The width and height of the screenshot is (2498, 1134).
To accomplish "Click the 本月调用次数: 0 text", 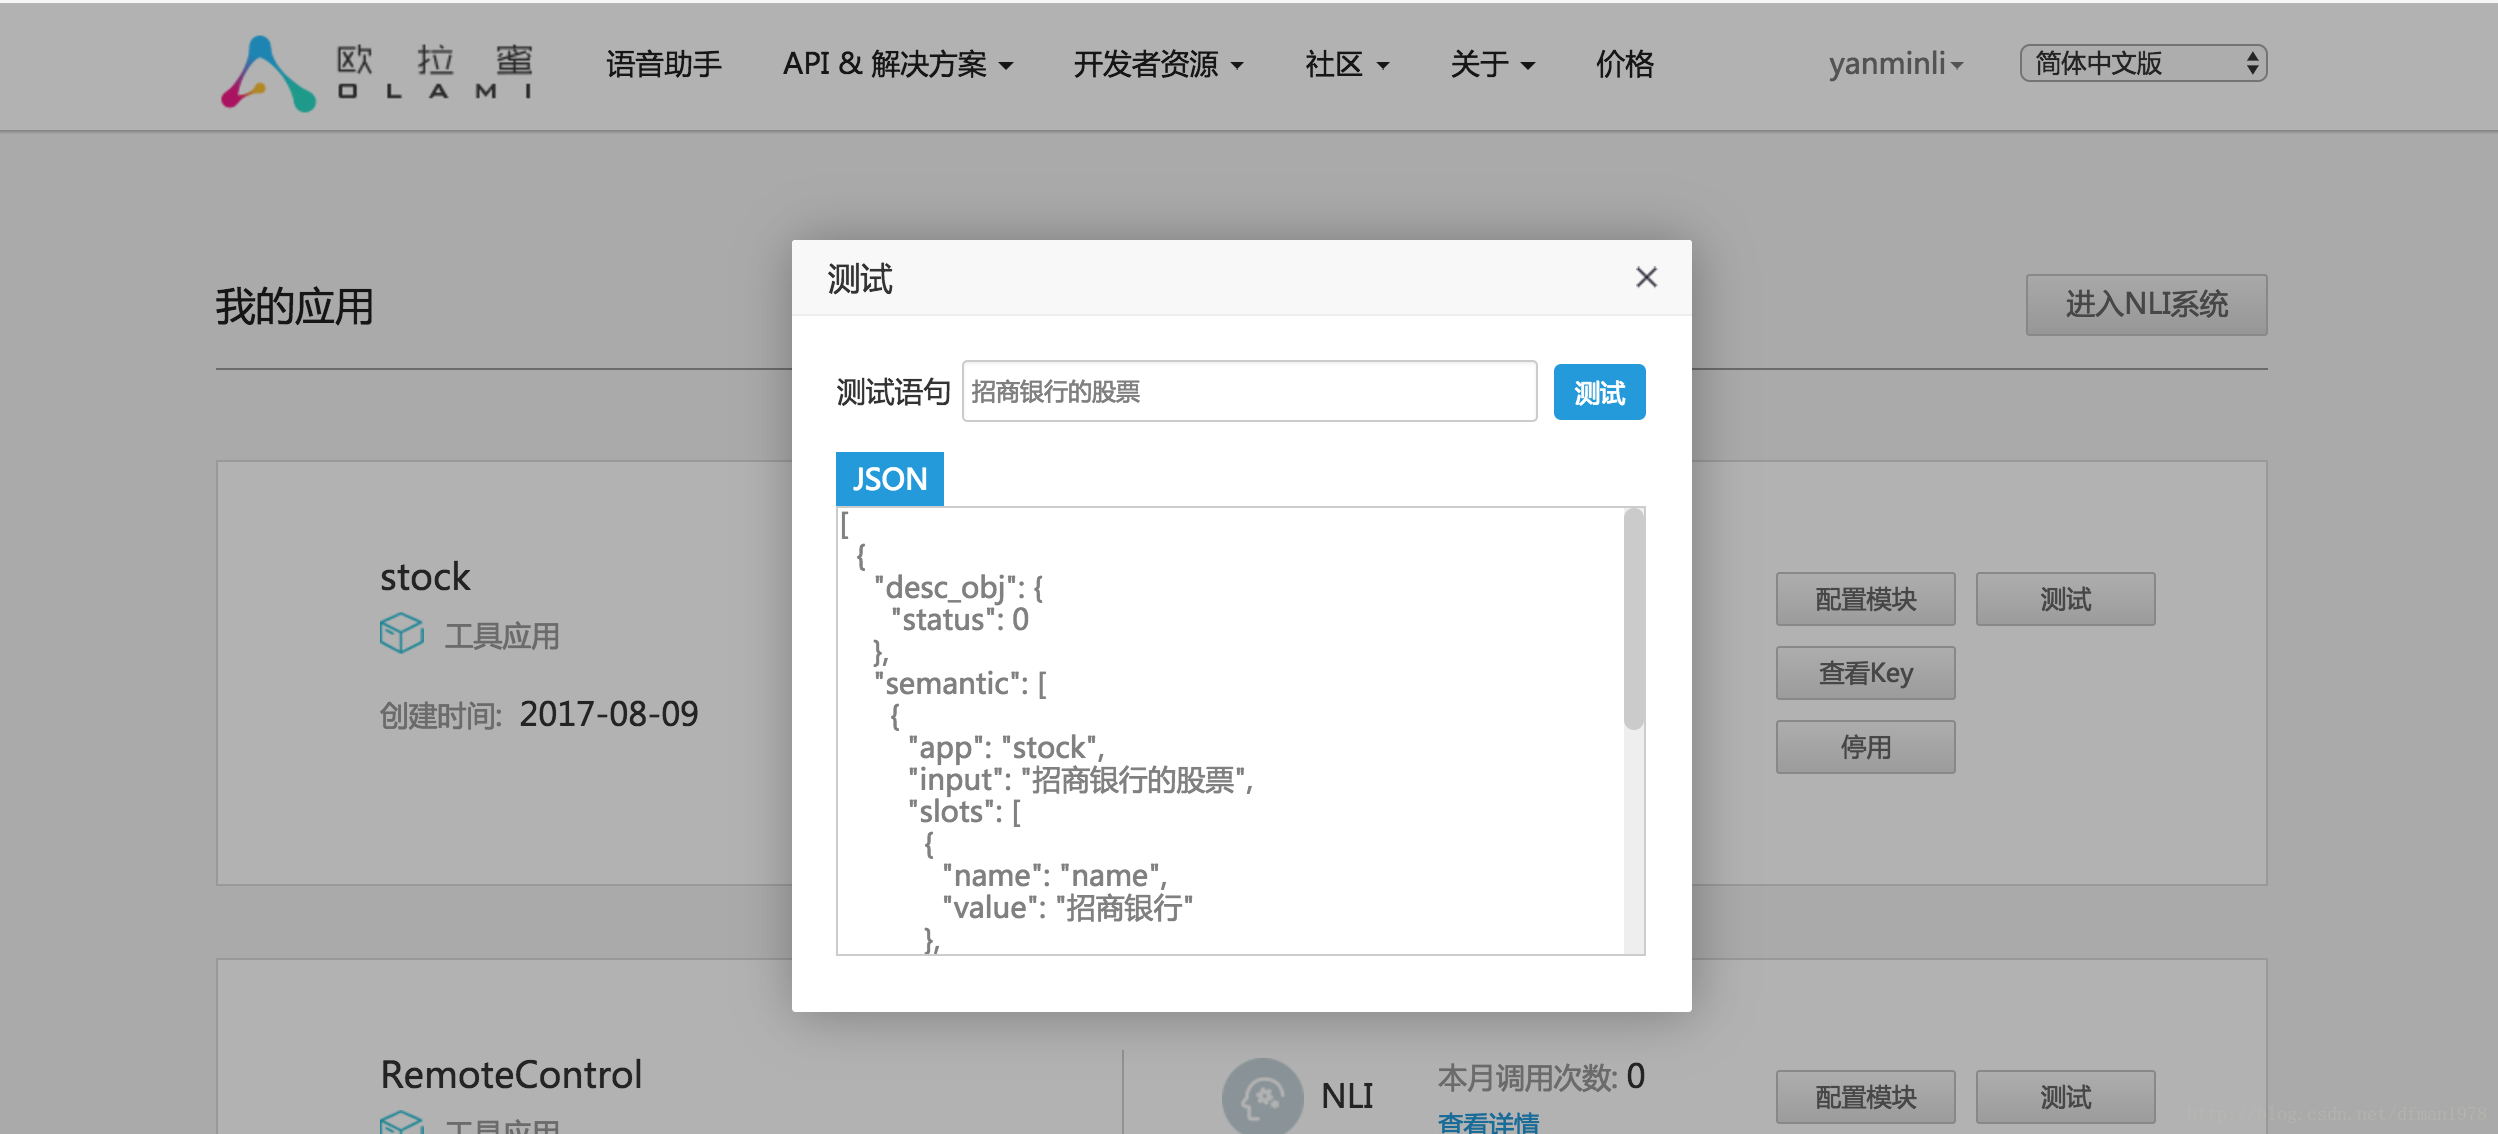I will pos(1541,1077).
